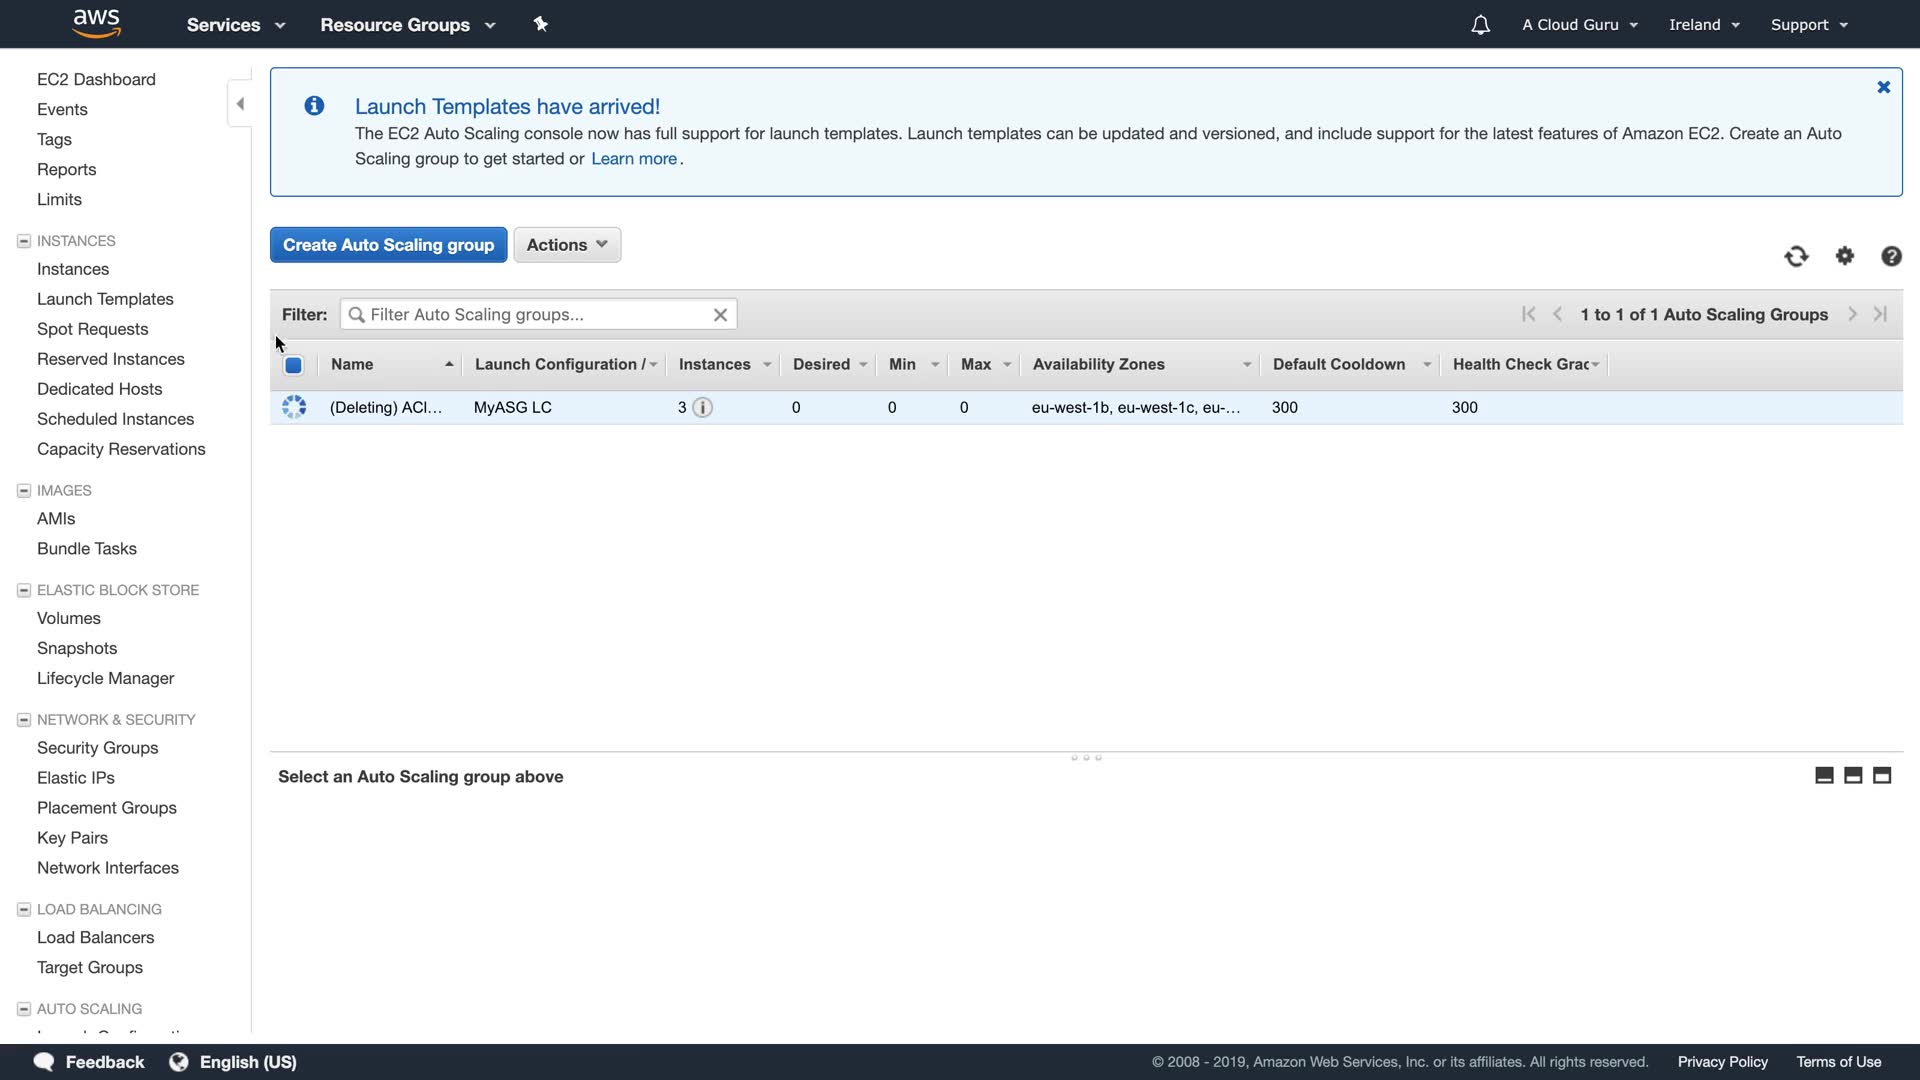Toggle the select-all checkbox in the table header
1920x1080 pixels.
[x=293, y=365]
